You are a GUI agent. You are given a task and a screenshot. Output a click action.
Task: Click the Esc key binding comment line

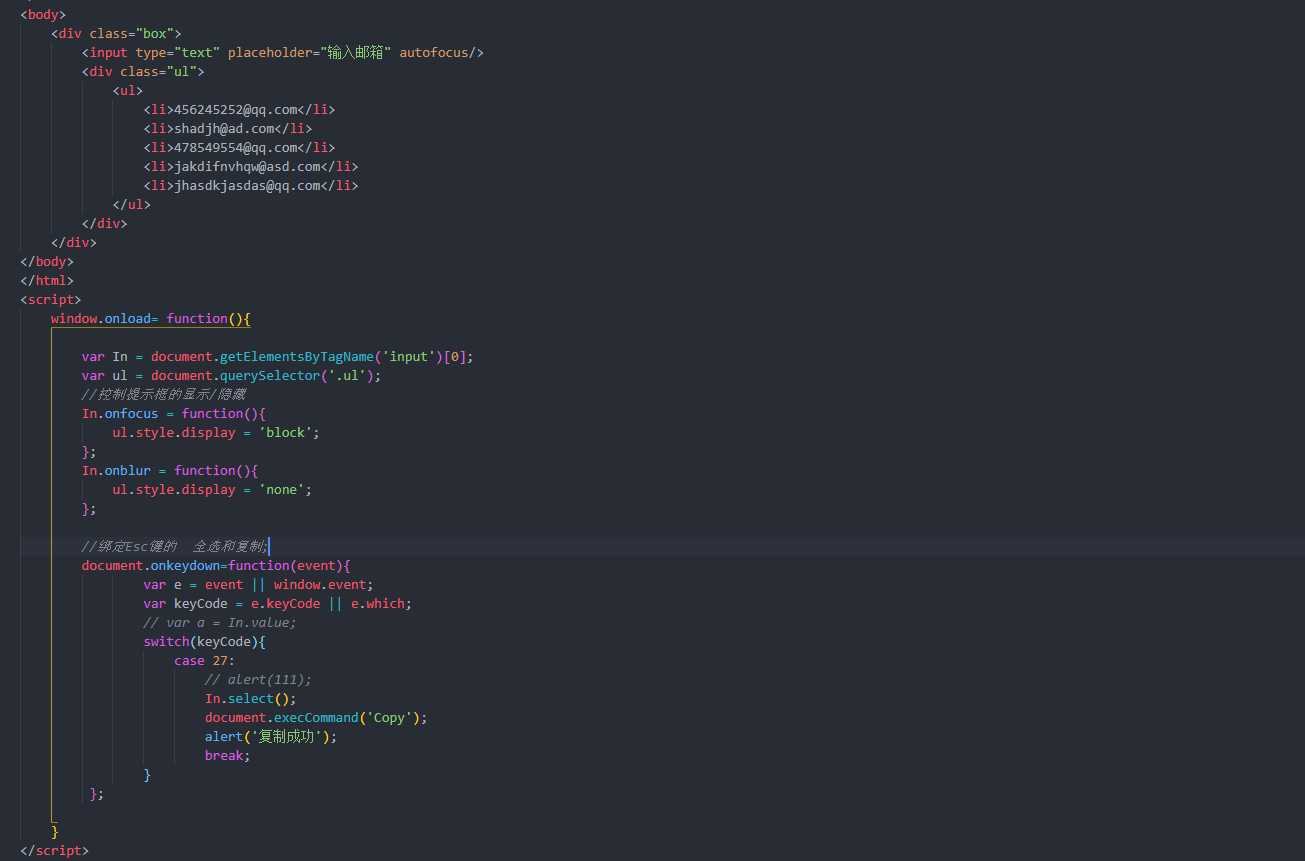(175, 546)
